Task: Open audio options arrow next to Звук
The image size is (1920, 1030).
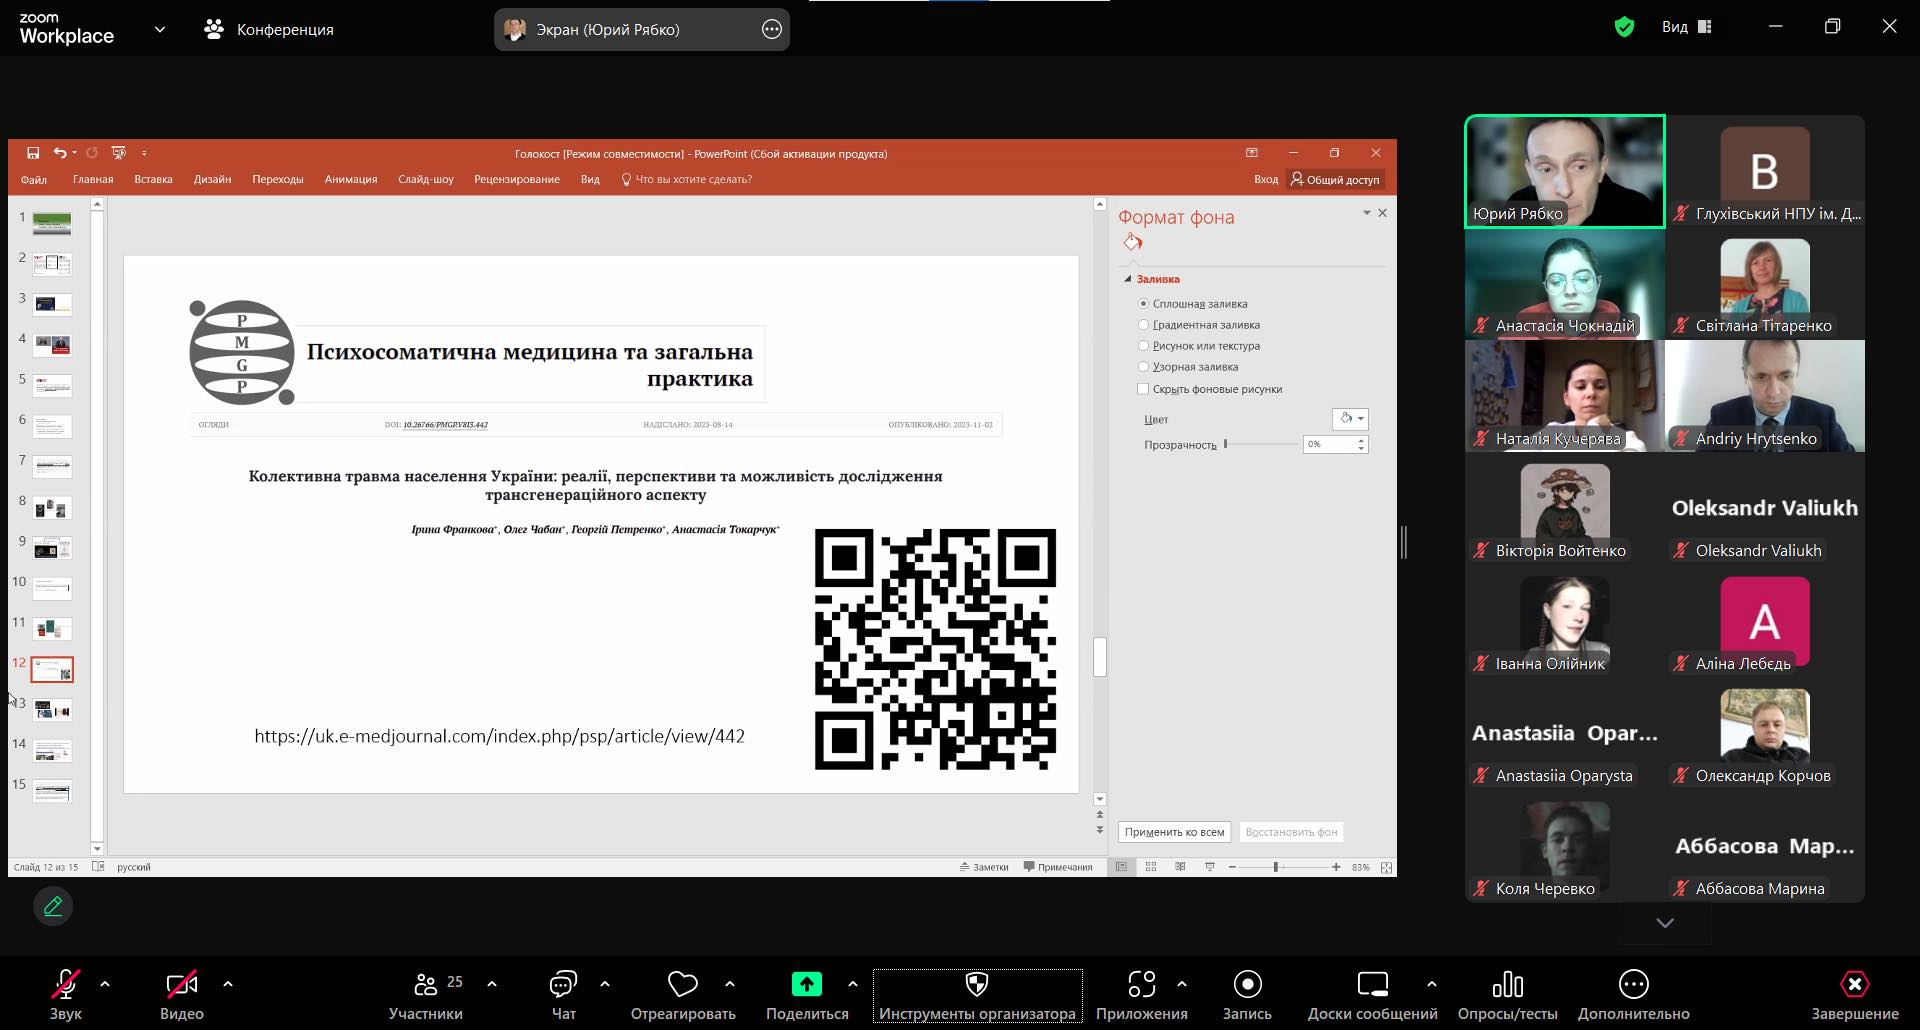Action: (x=105, y=984)
